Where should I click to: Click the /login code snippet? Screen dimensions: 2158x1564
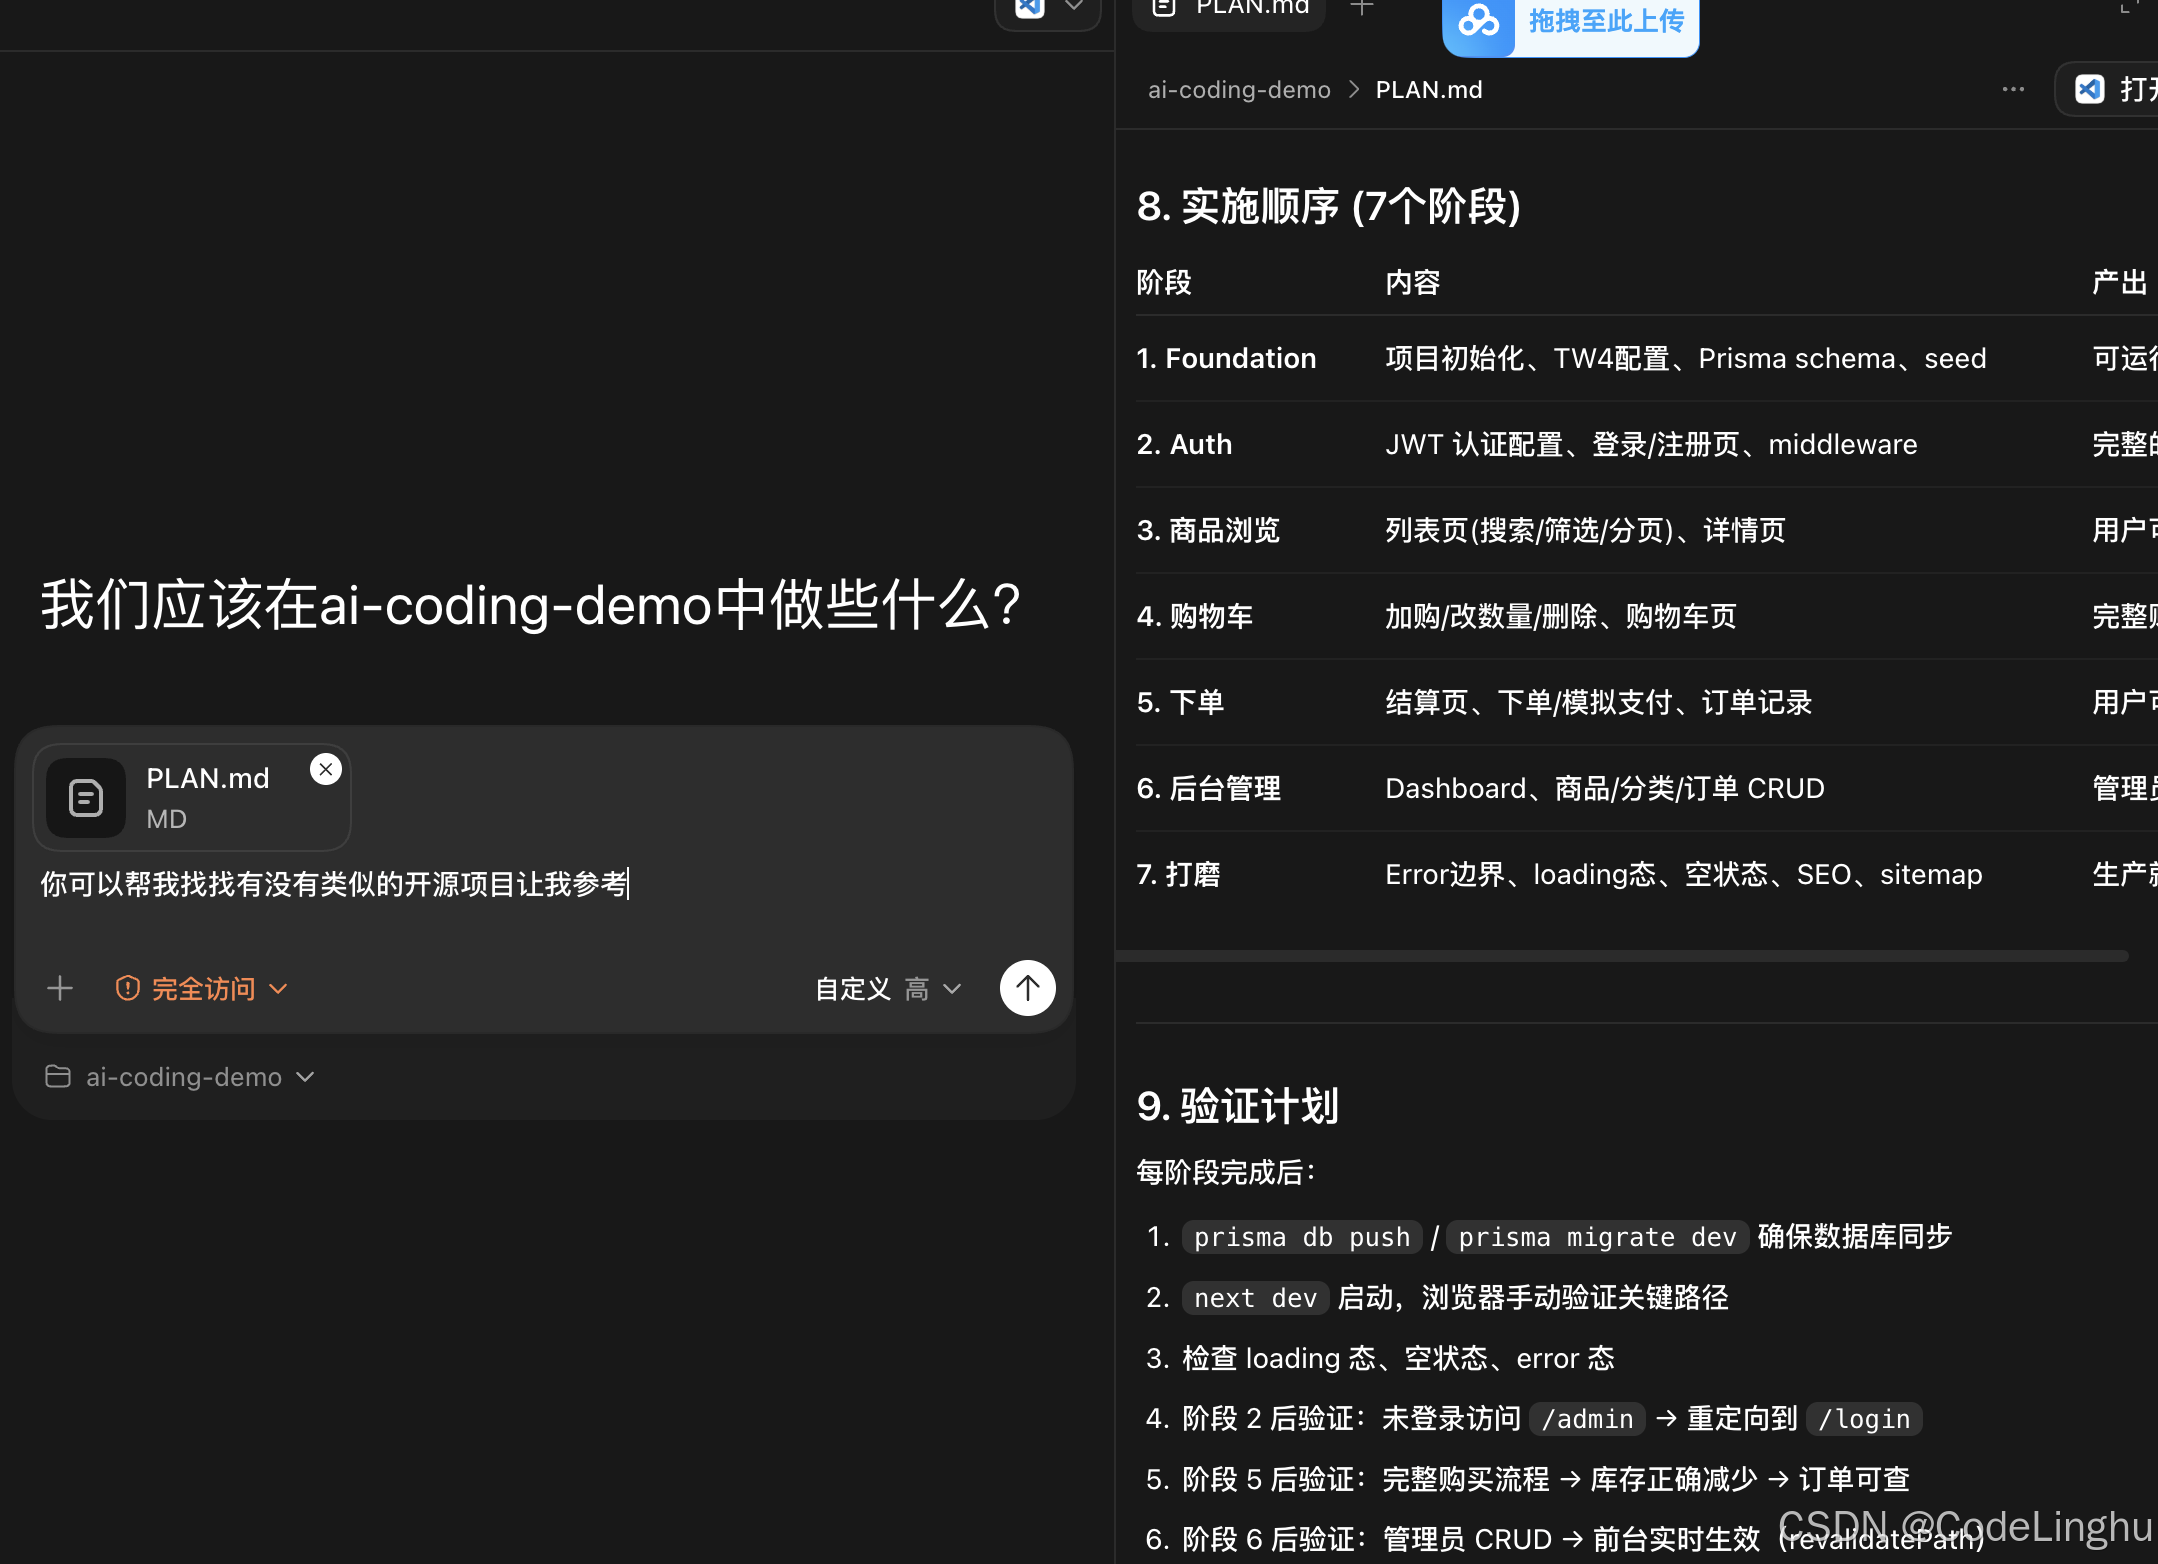click(x=1864, y=1419)
